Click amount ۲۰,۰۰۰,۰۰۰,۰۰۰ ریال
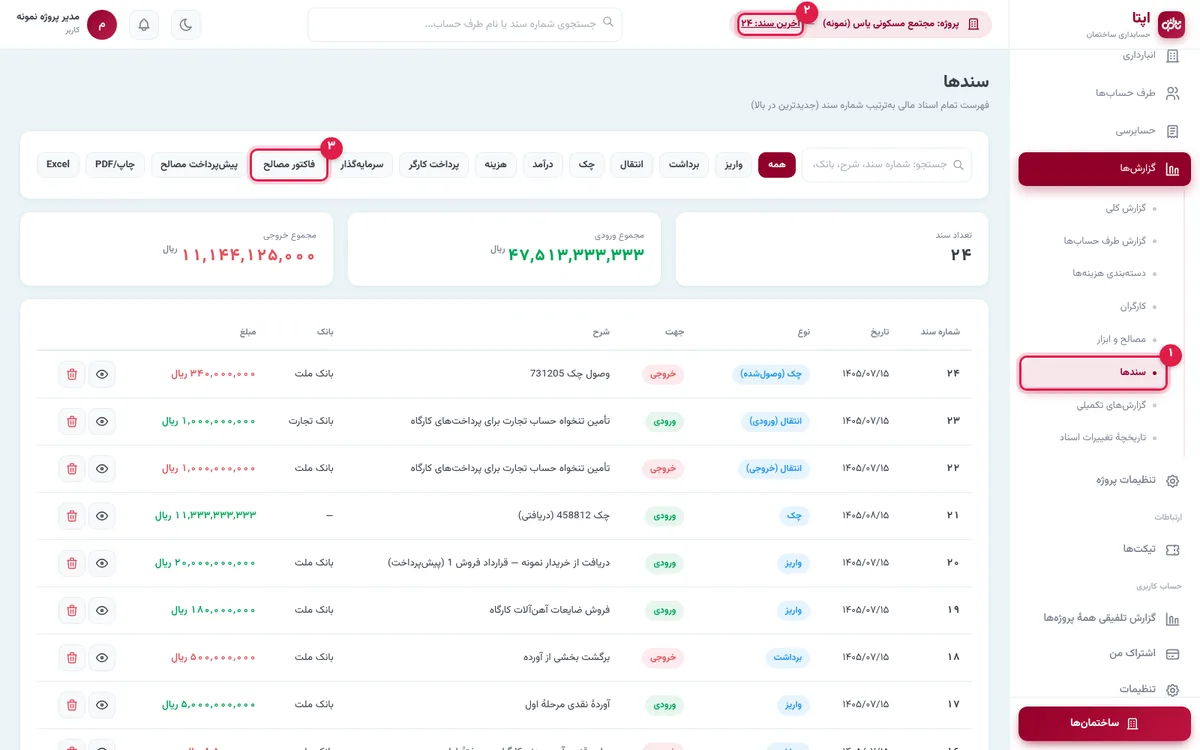This screenshot has width=1200, height=750. [x=206, y=562]
